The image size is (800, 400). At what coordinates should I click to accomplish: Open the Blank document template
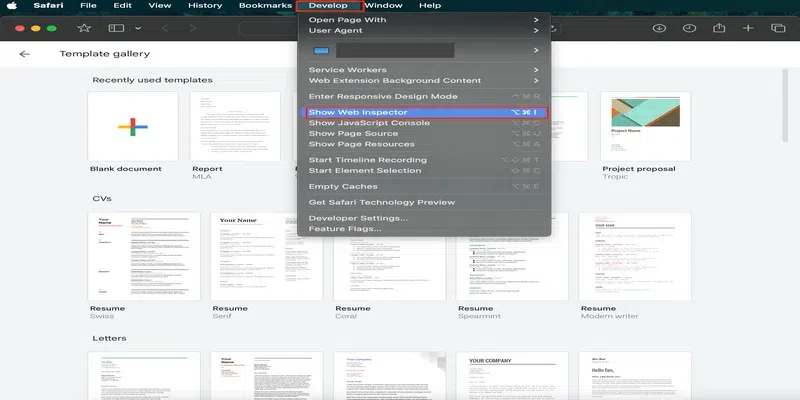pyautogui.click(x=133, y=127)
